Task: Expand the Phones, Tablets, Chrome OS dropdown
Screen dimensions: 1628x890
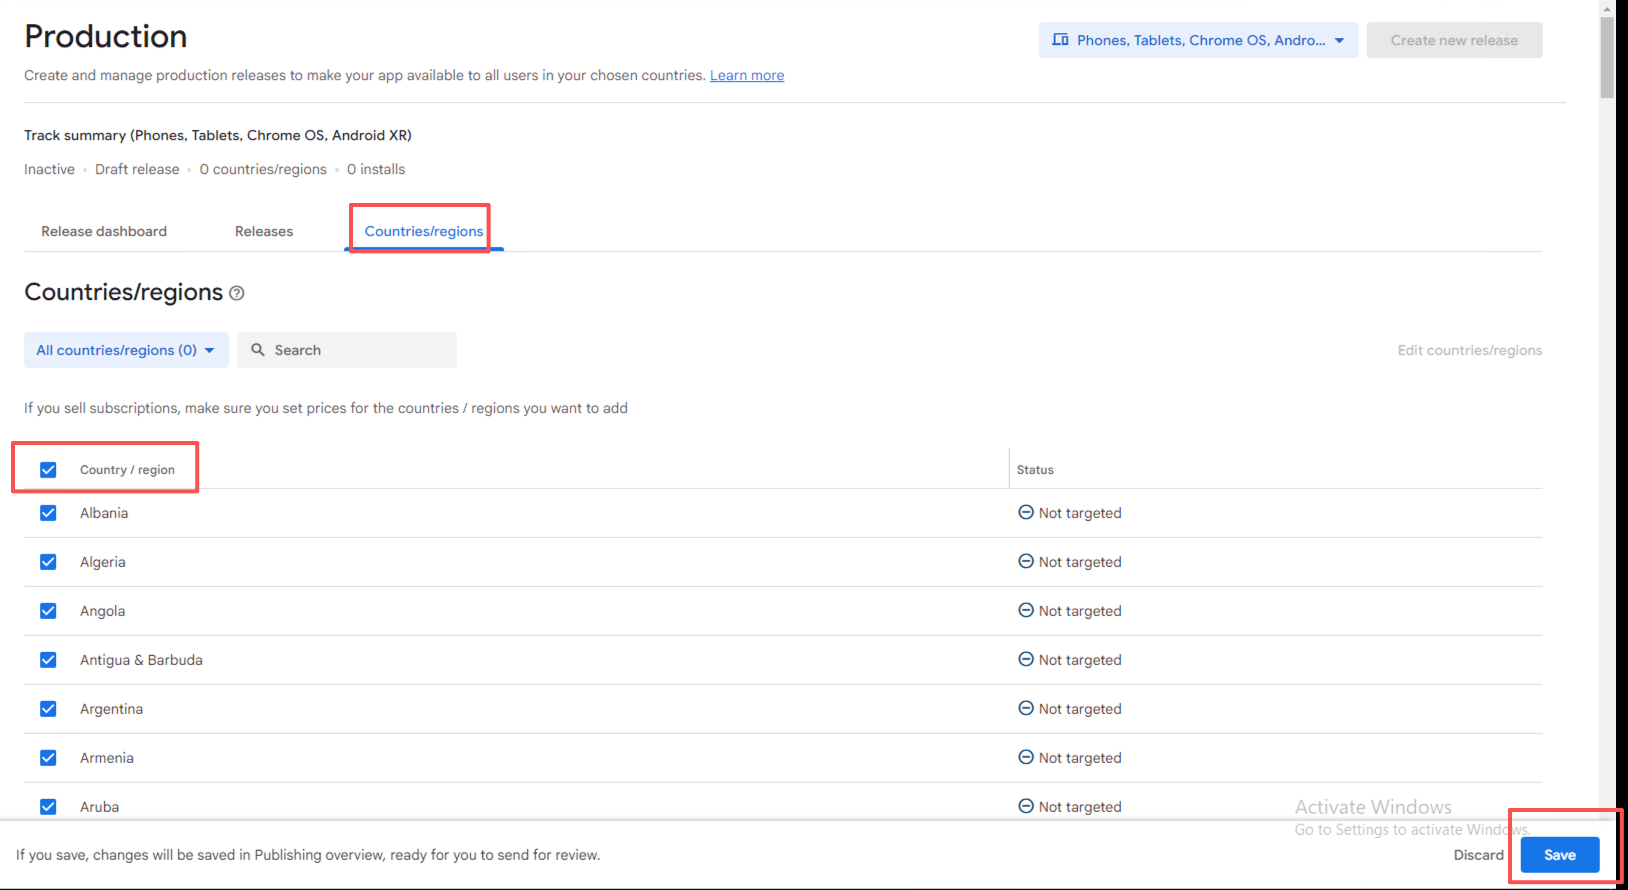Action: pos(1198,40)
